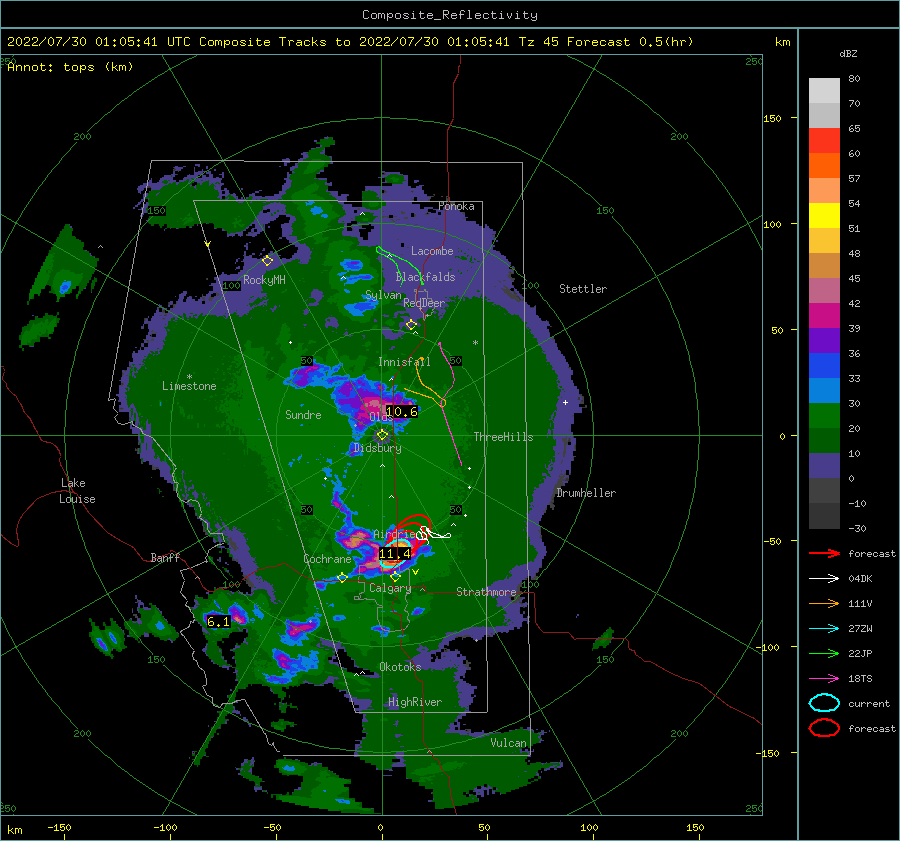Image resolution: width=900 pixels, height=841 pixels.
Task: Click the blue 36 dBZ color swatch
Action: 824,366
